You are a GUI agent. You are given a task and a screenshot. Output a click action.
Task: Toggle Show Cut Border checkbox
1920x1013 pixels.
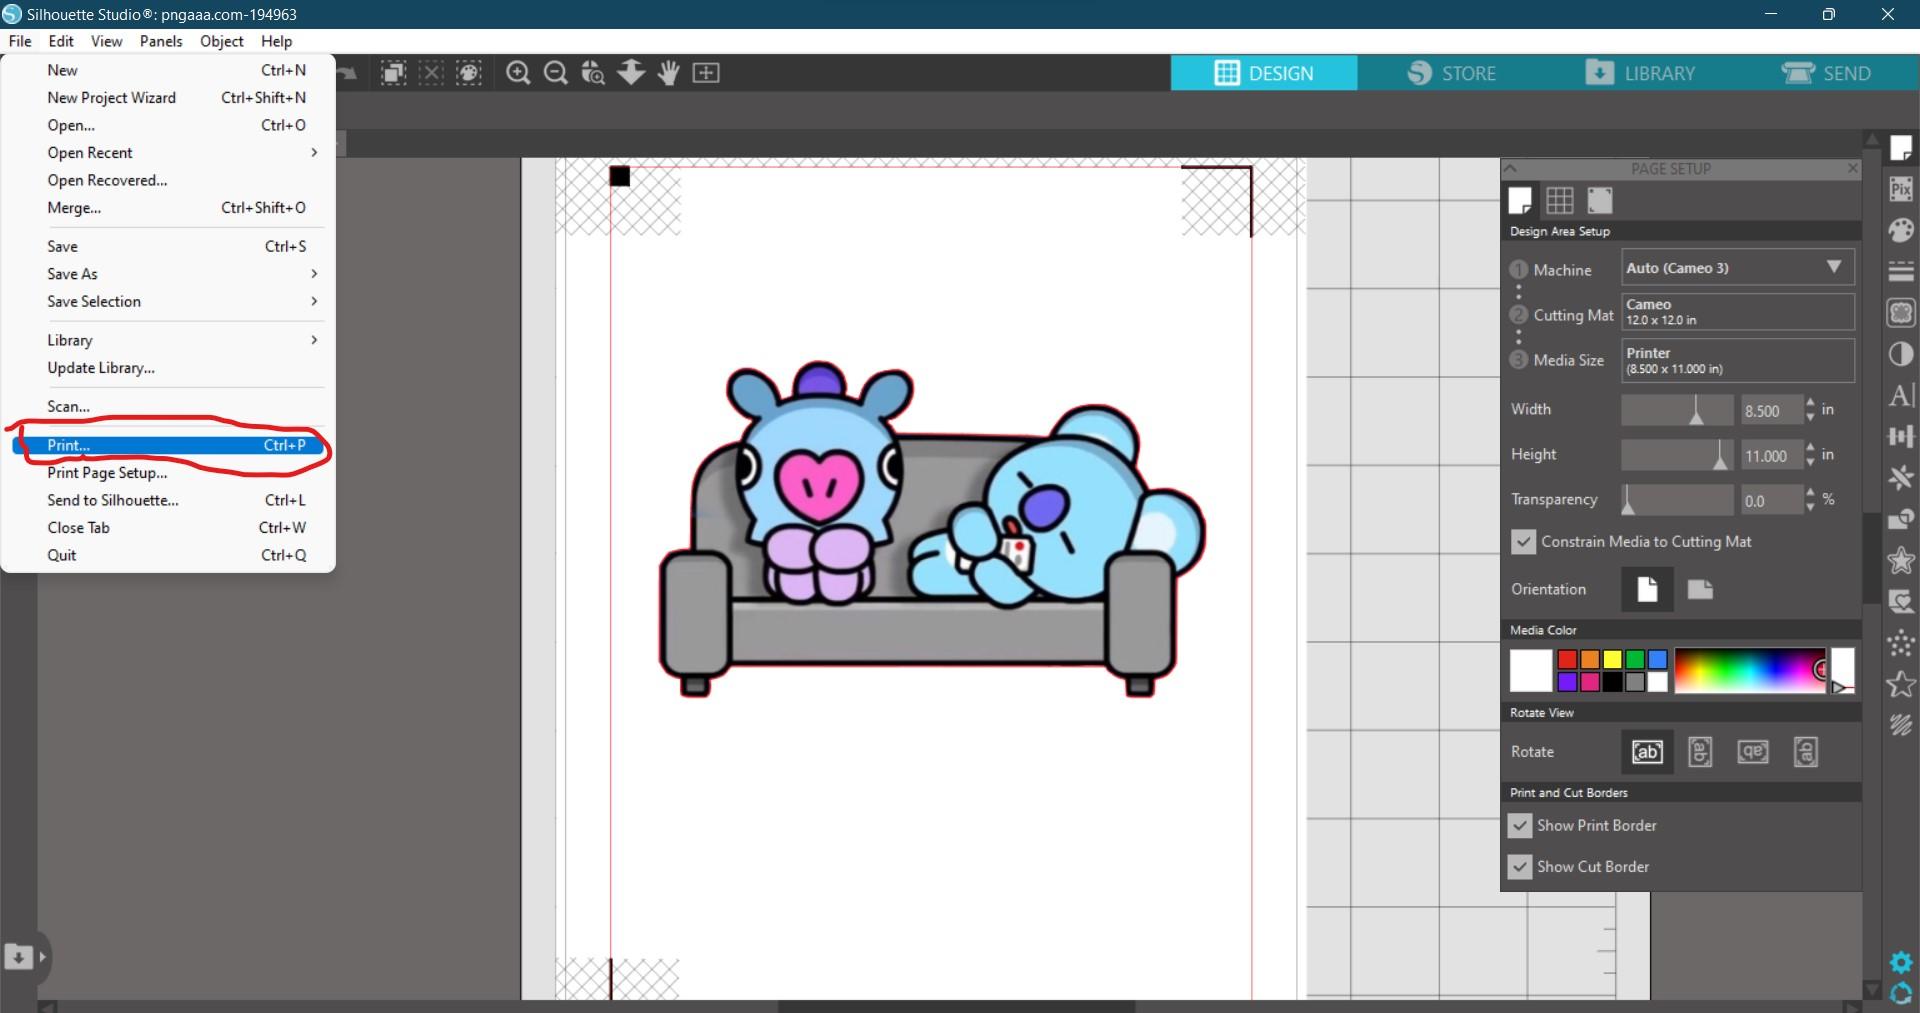(1520, 866)
